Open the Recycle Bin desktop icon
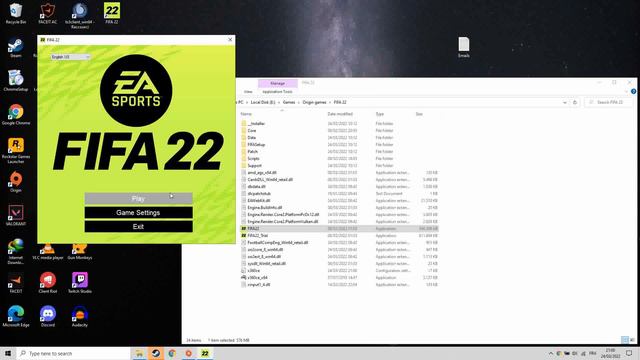The height and width of the screenshot is (360, 640). click(x=16, y=13)
